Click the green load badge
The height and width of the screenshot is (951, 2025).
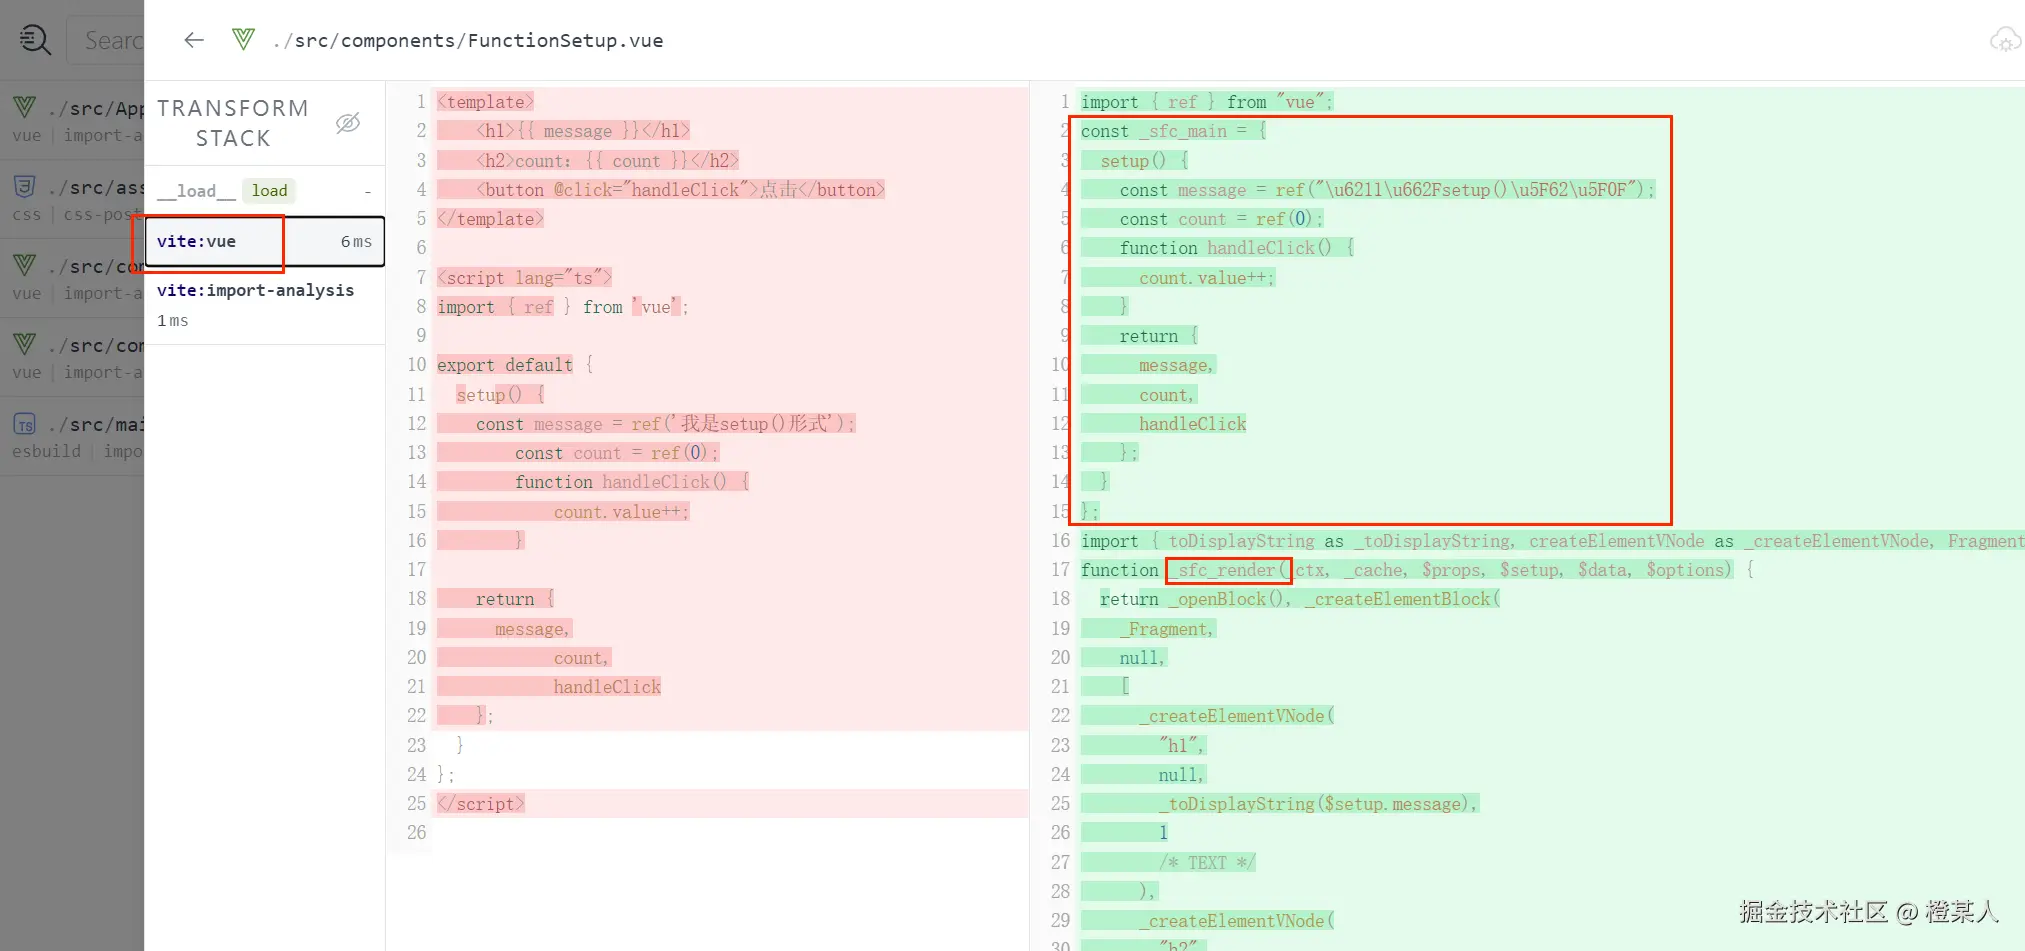pos(269,191)
